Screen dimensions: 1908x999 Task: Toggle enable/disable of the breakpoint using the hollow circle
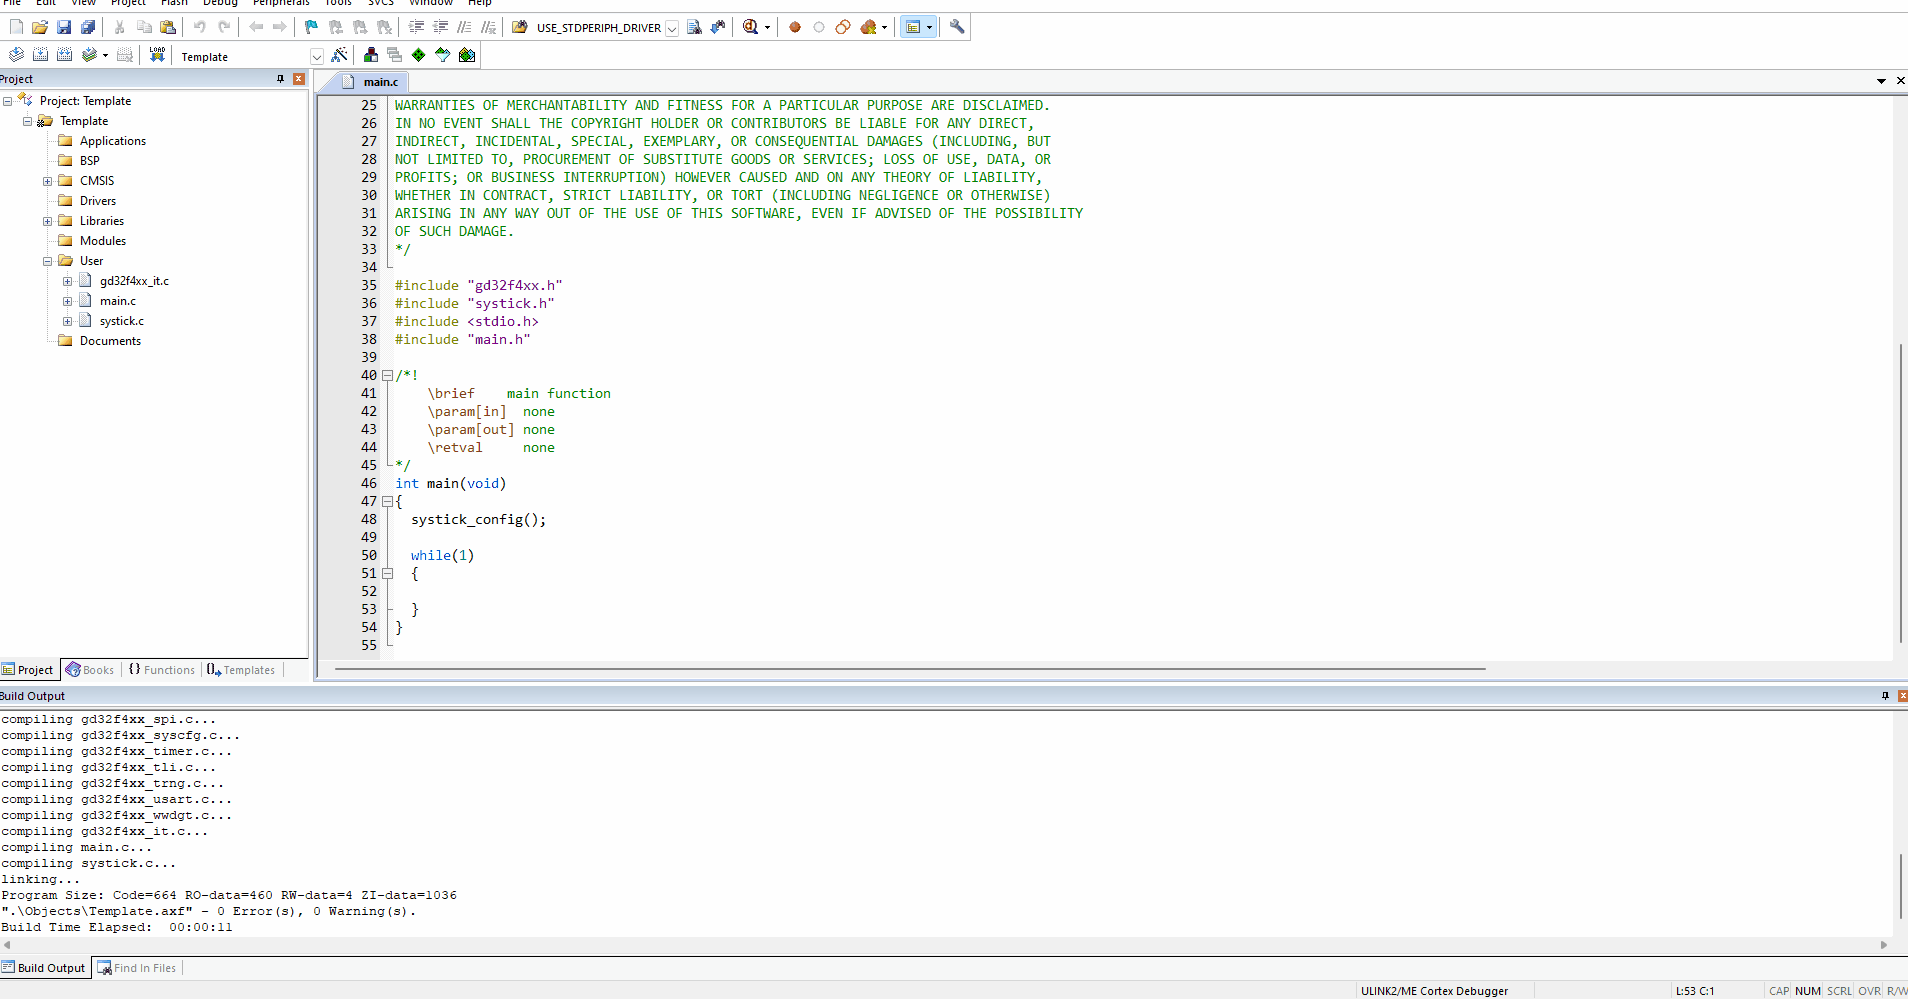819,27
